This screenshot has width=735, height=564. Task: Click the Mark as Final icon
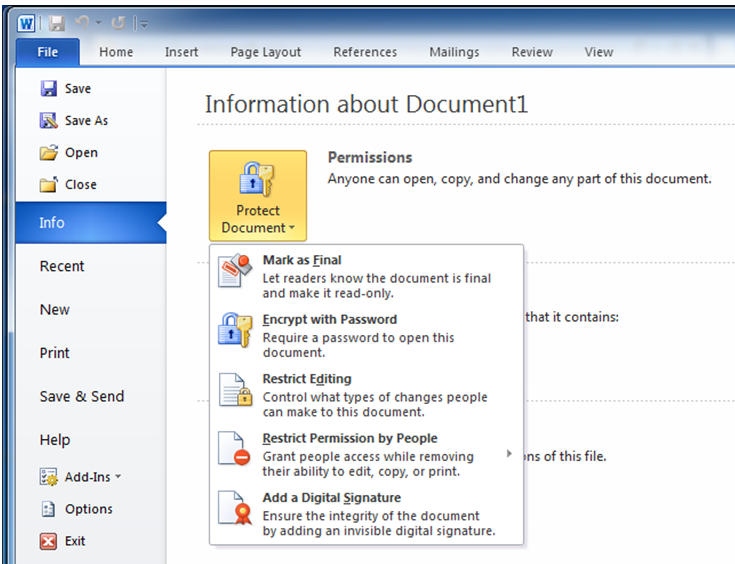[235, 271]
